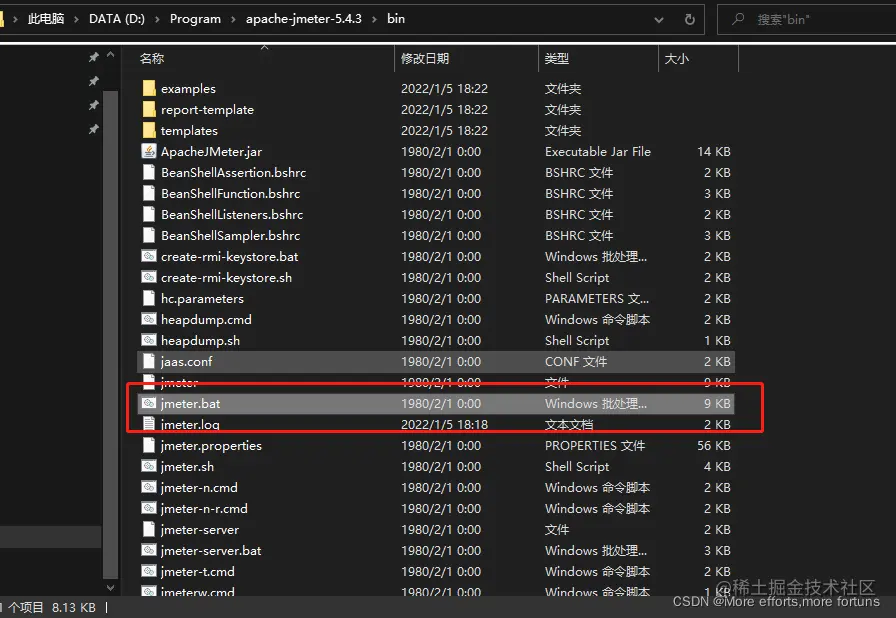Image resolution: width=896 pixels, height=618 pixels.
Task: Select the file name jmeter.properties
Action: click(x=211, y=446)
